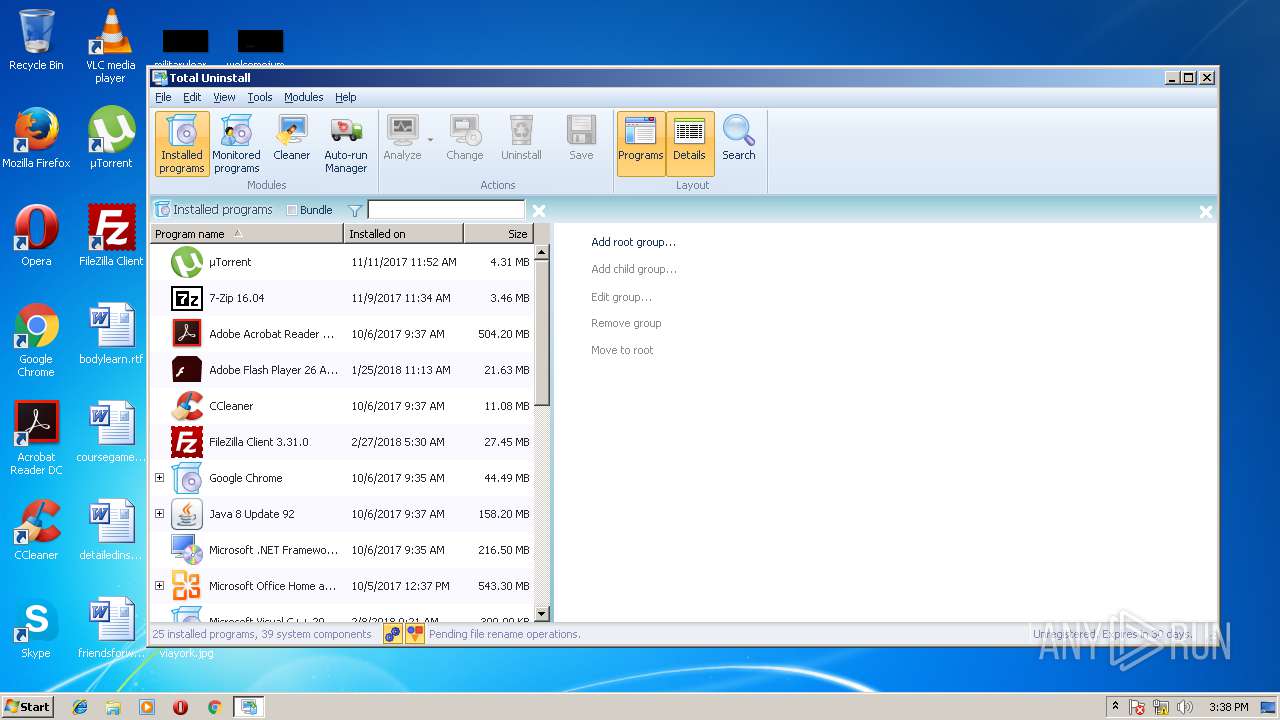The width and height of the screenshot is (1280, 720).
Task: Expand the Java 8 Update 92 group
Action: 159,514
